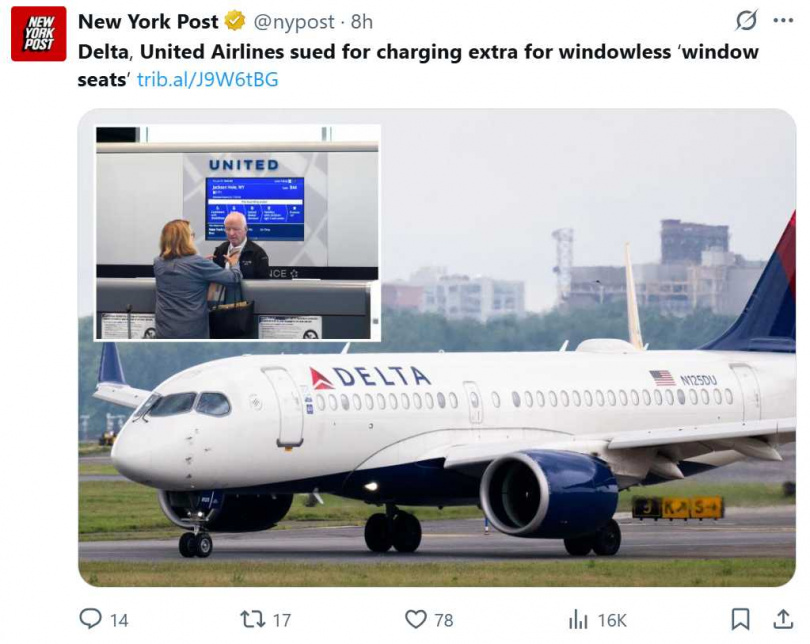Viewport: 810px width, 644px height.
Task: Click the 8h timestamp
Action: point(362,22)
